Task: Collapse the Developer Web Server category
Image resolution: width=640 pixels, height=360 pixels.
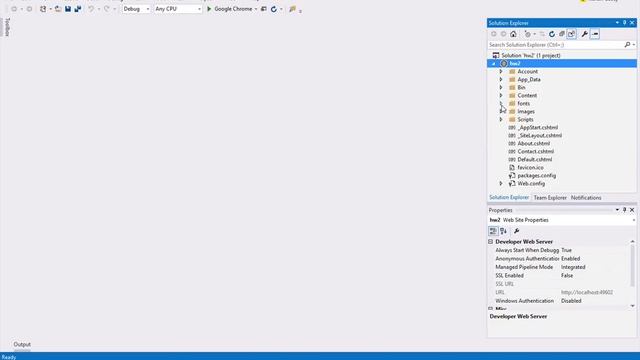Action: [x=491, y=242]
